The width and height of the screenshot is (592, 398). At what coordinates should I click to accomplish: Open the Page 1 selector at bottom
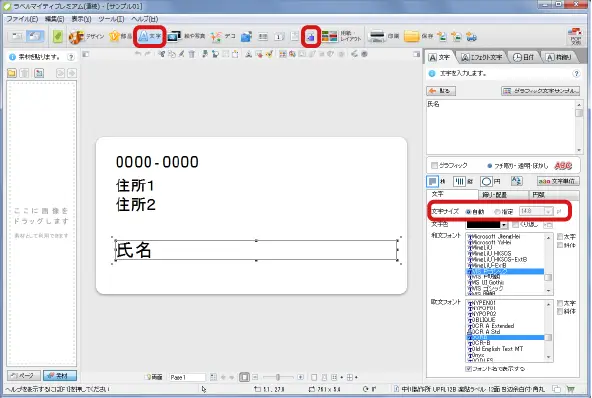coord(187,377)
